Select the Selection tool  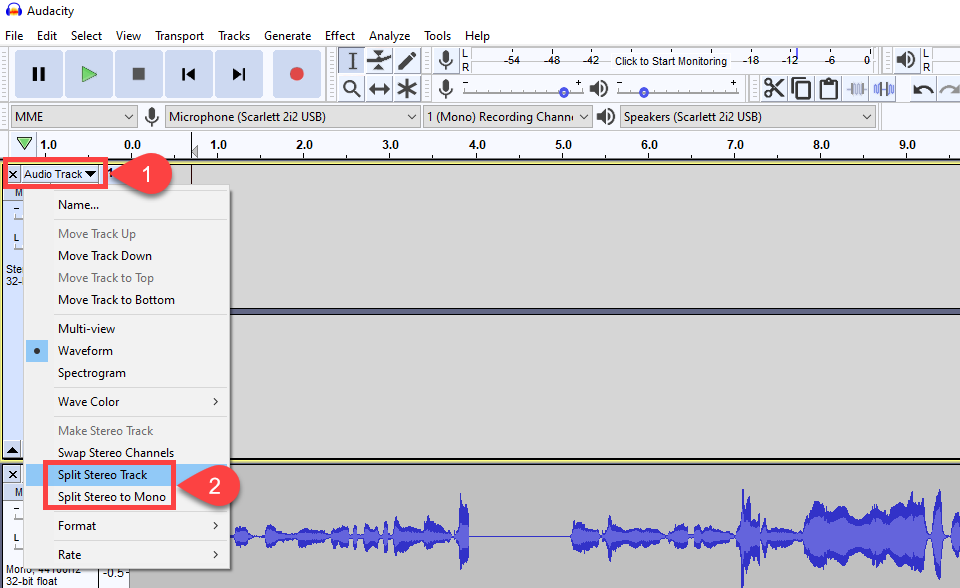(x=351, y=60)
